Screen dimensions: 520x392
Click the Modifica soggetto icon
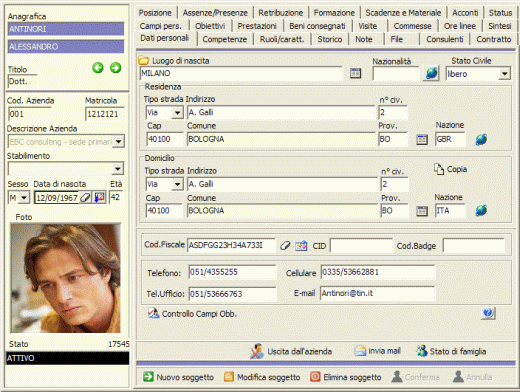click(x=229, y=377)
